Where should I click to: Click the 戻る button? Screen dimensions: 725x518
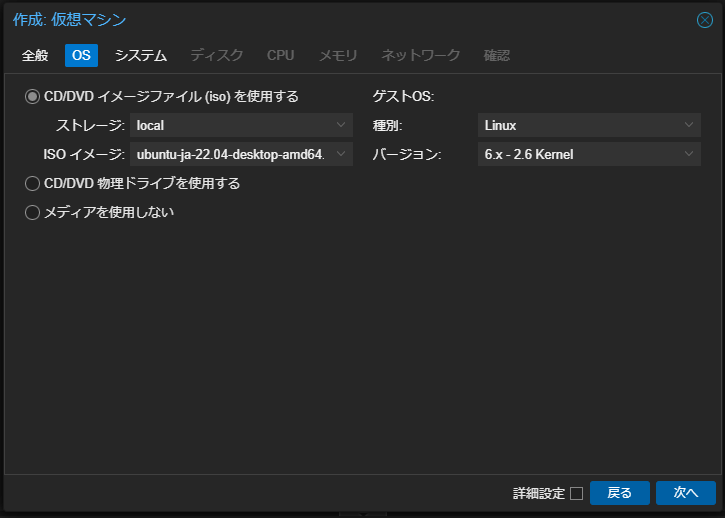click(620, 493)
